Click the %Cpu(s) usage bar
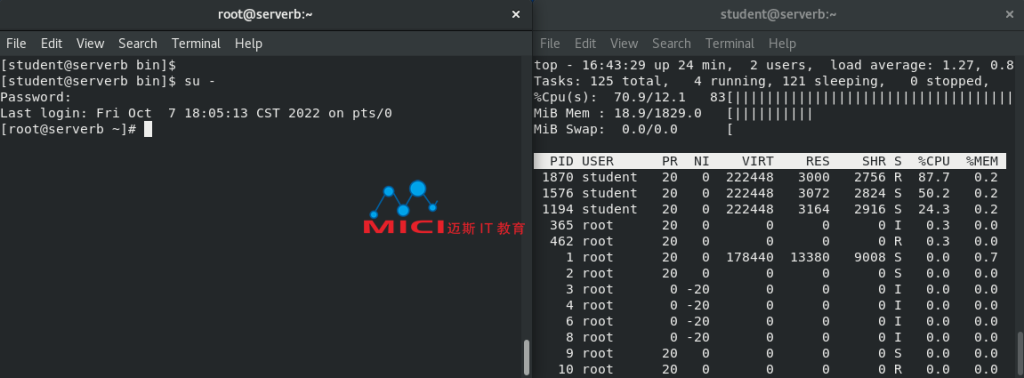 click(870, 98)
